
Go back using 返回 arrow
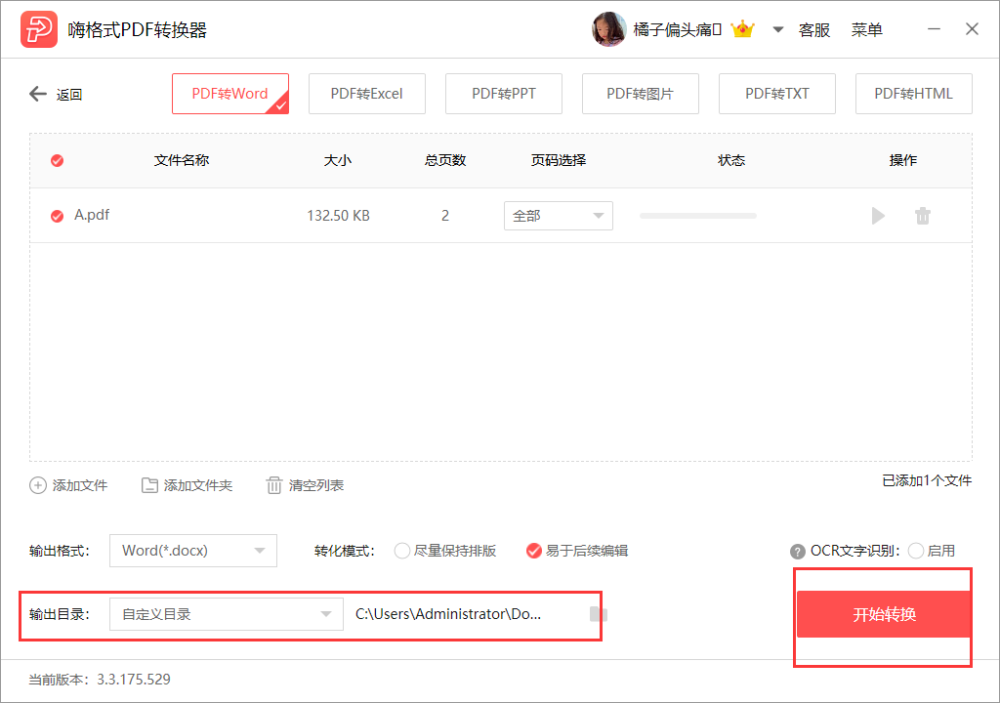coord(55,94)
